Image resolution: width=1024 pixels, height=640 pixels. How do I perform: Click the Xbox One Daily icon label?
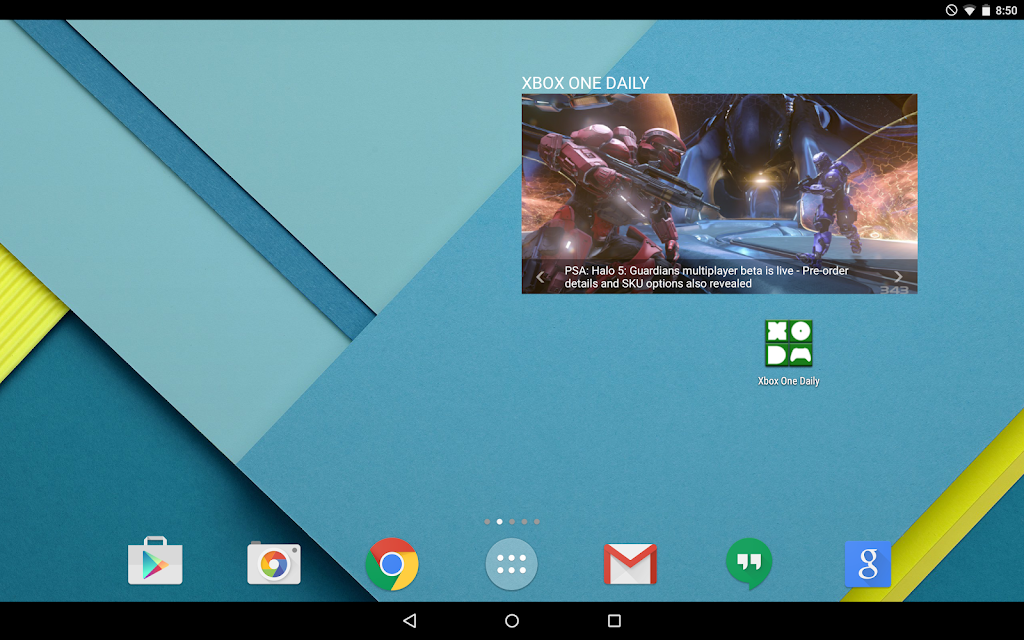[788, 381]
